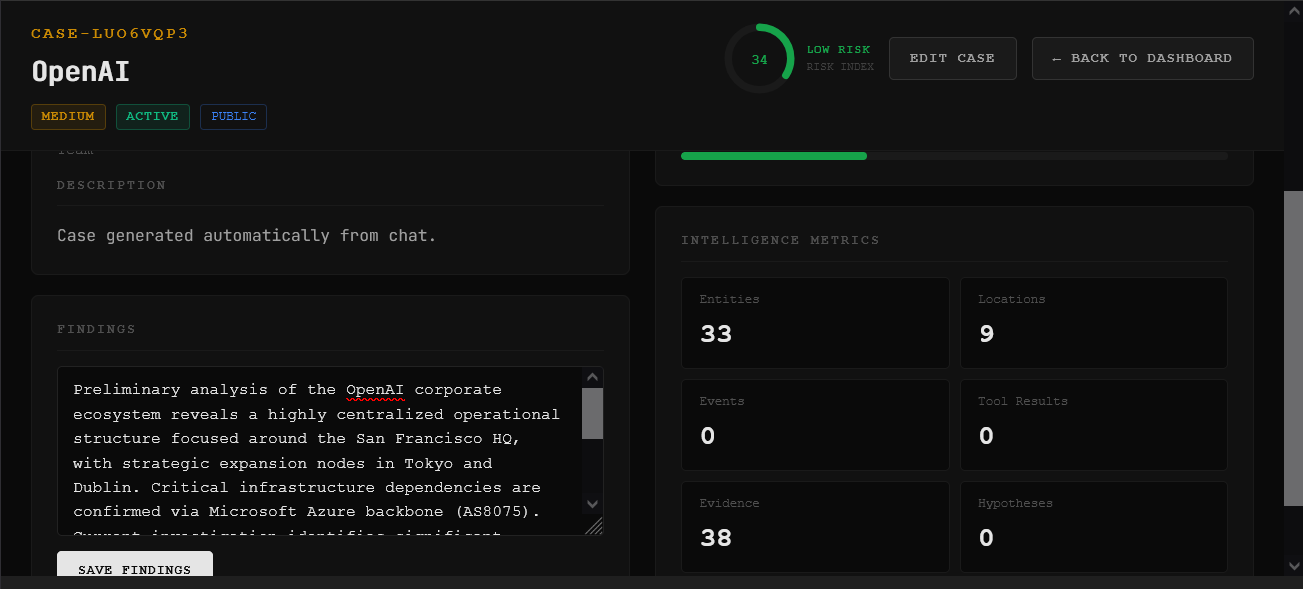Click the Entities metric card
This screenshot has width=1303, height=589.
[815, 322]
